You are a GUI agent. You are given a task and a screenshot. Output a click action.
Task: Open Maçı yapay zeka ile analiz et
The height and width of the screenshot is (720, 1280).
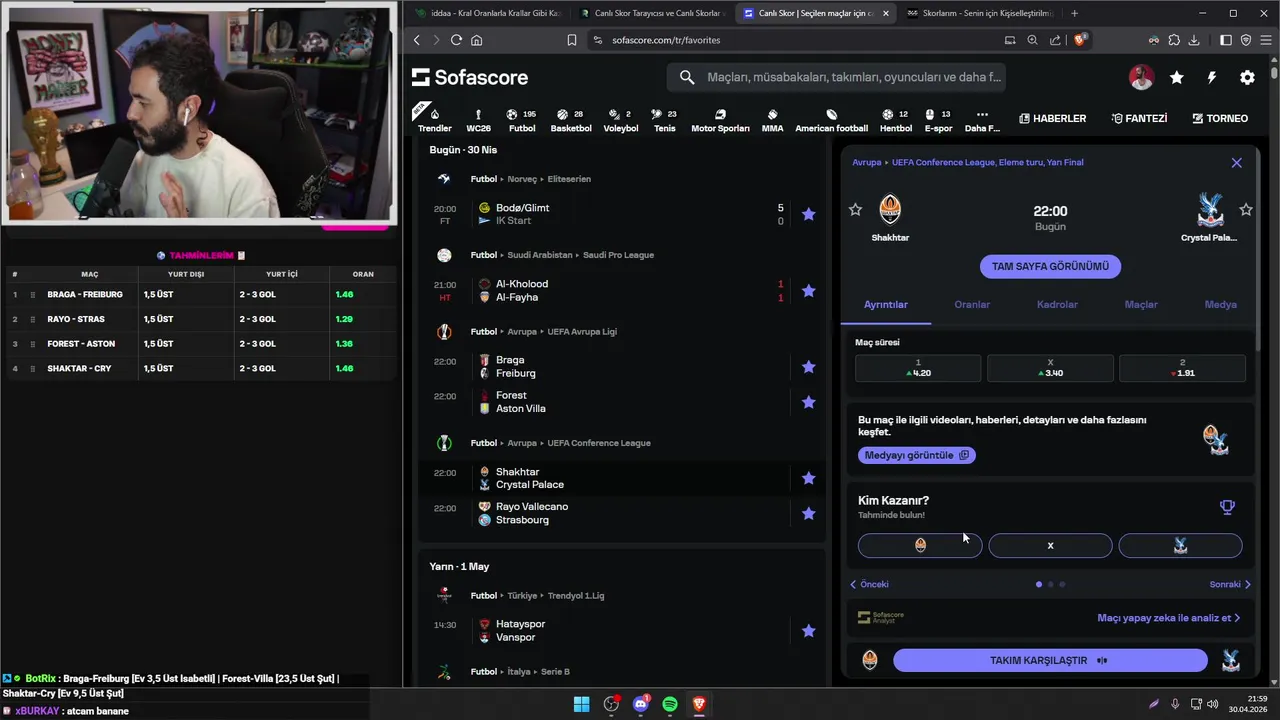tap(1168, 618)
